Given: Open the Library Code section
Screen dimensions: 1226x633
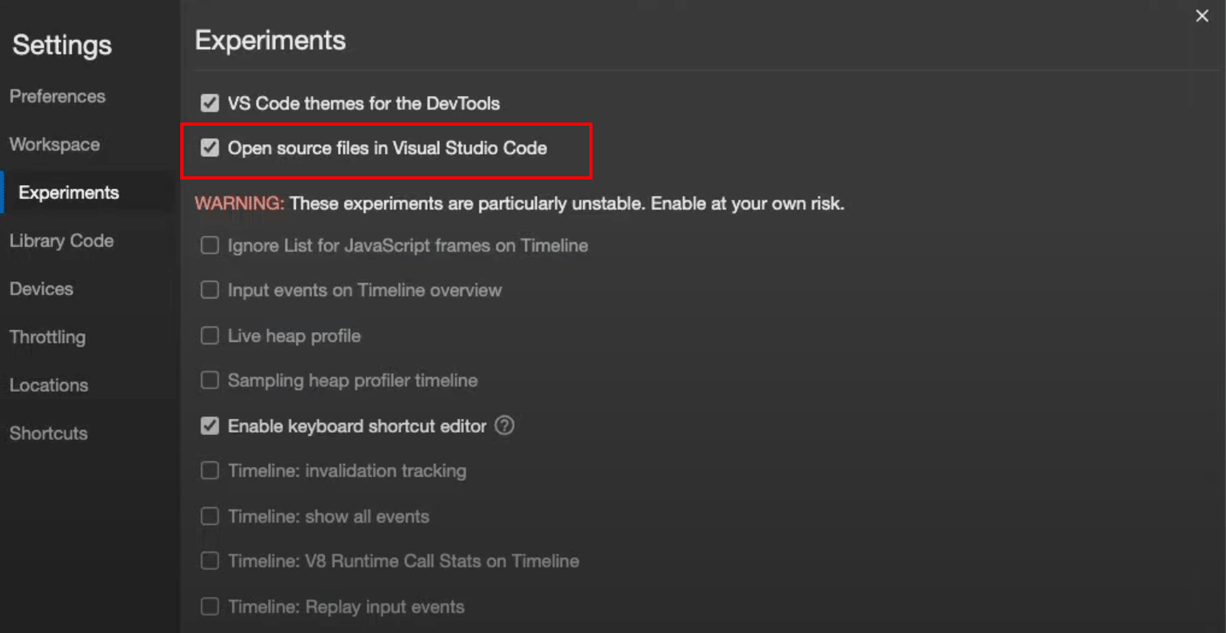Looking at the screenshot, I should pos(61,240).
